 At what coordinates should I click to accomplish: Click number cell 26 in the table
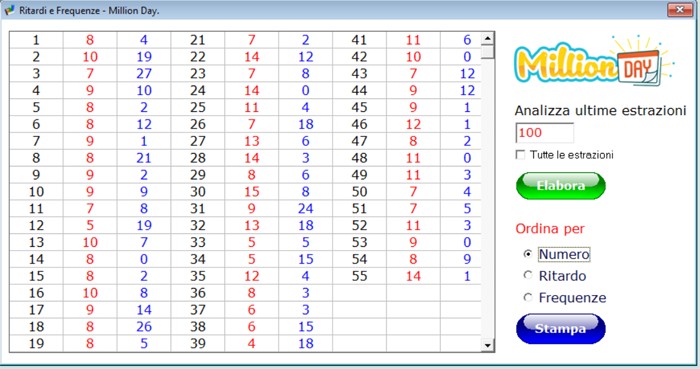click(x=198, y=124)
